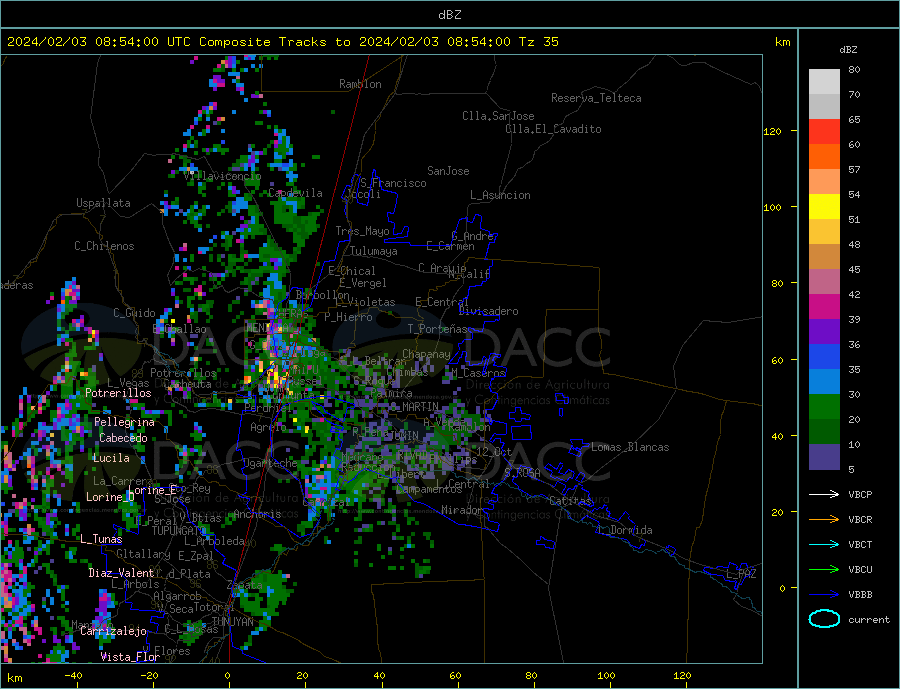Click the 'Carrizalejo' map label
This screenshot has width=900, height=689.
[x=113, y=632]
